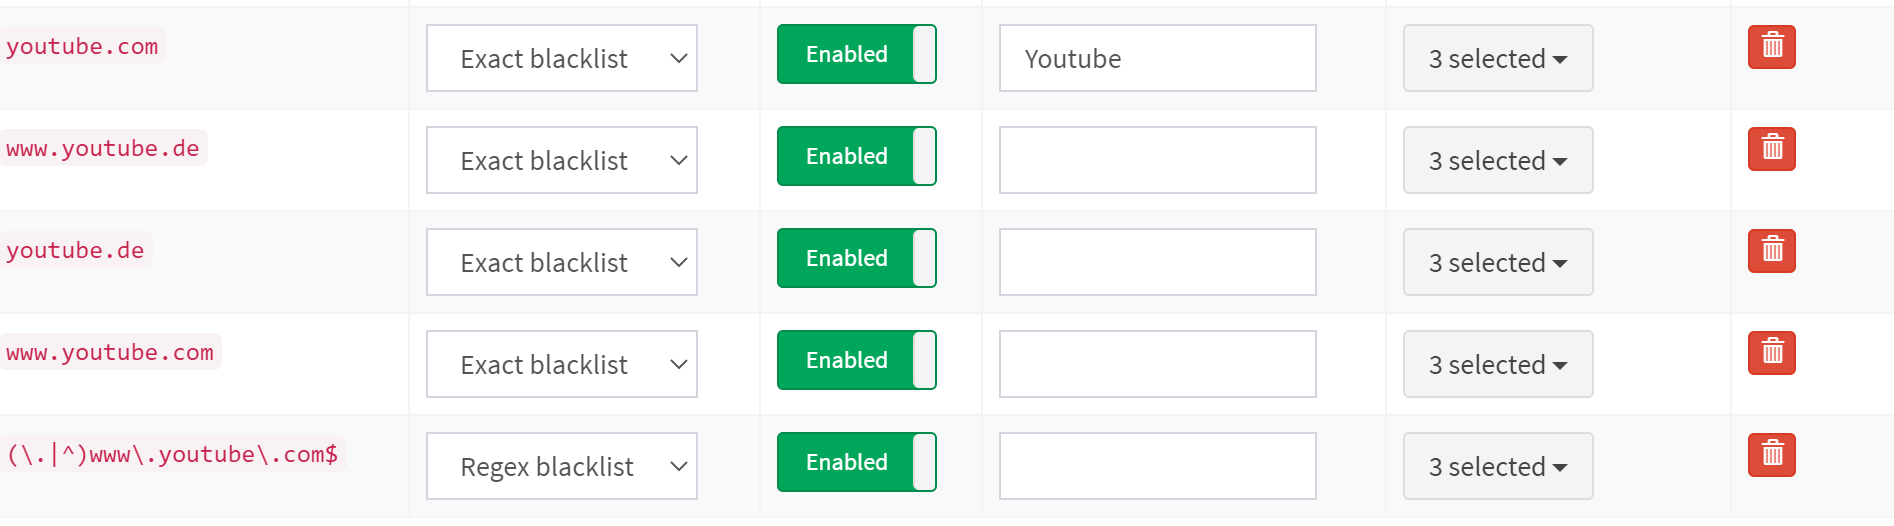
Task: Open Regex blacklist type dropdown
Action: click(x=562, y=466)
